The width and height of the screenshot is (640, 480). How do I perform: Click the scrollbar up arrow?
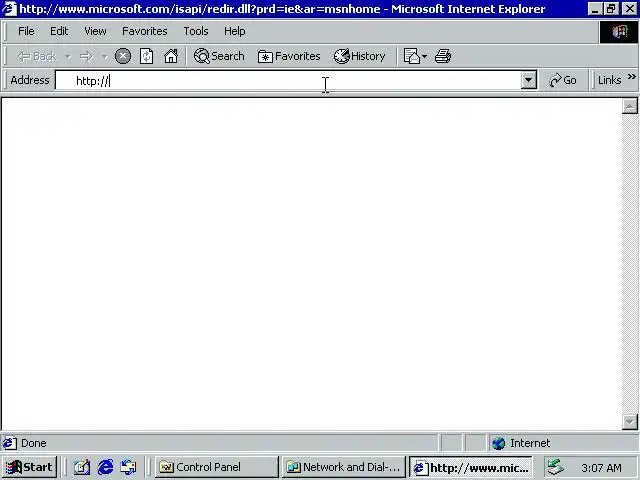[x=630, y=106]
